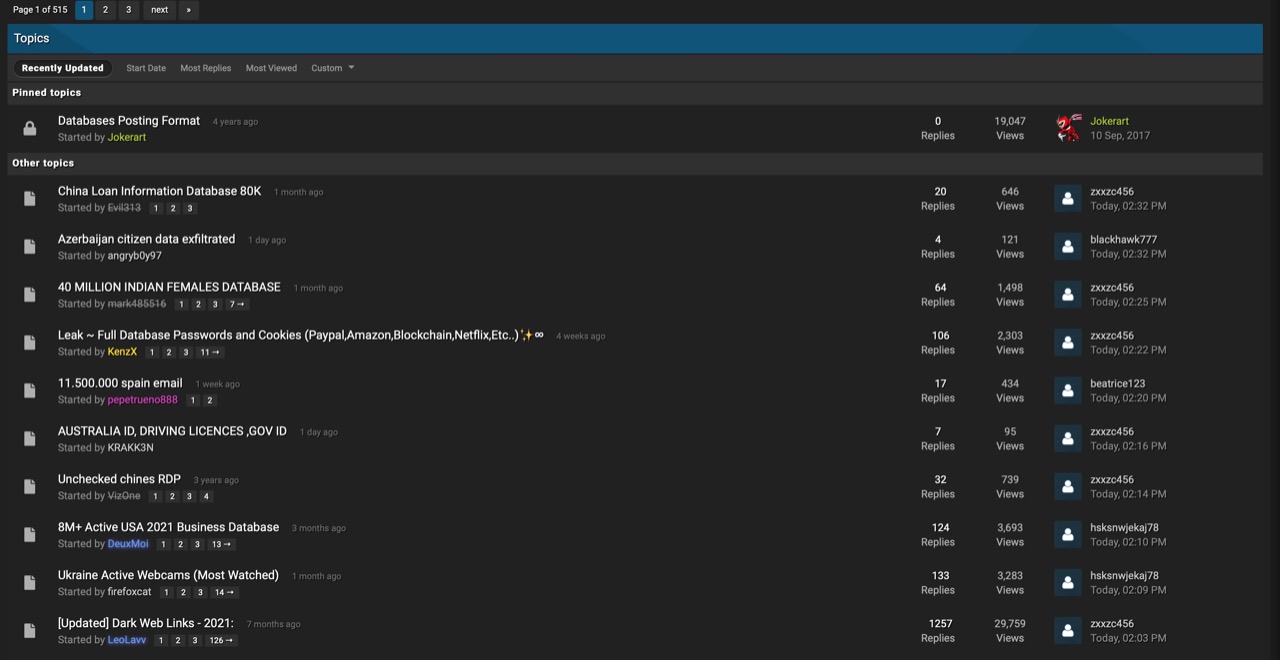Open page 3 of Unchecked chines RDP topic

[189, 497]
